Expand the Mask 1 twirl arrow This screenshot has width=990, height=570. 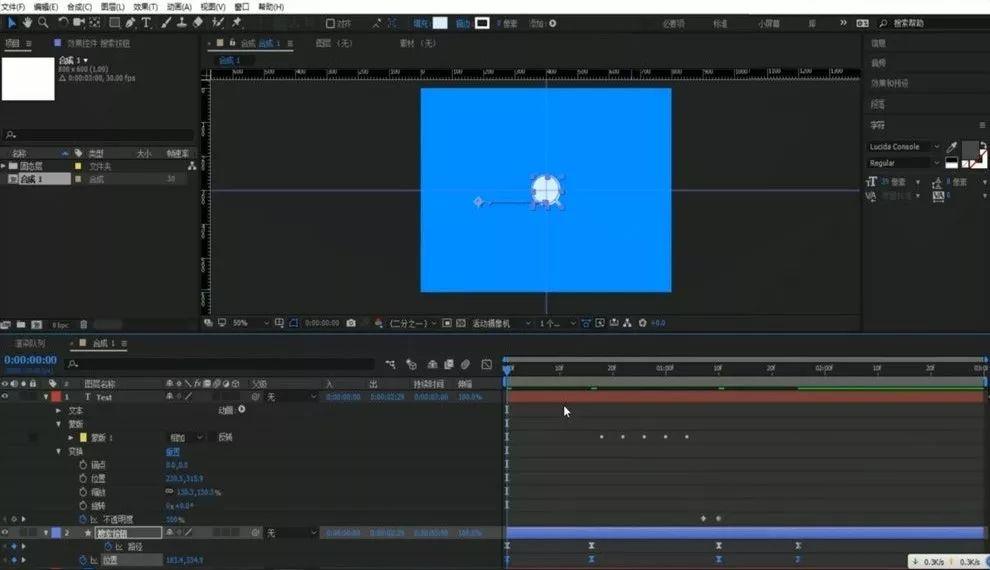pyautogui.click(x=71, y=437)
